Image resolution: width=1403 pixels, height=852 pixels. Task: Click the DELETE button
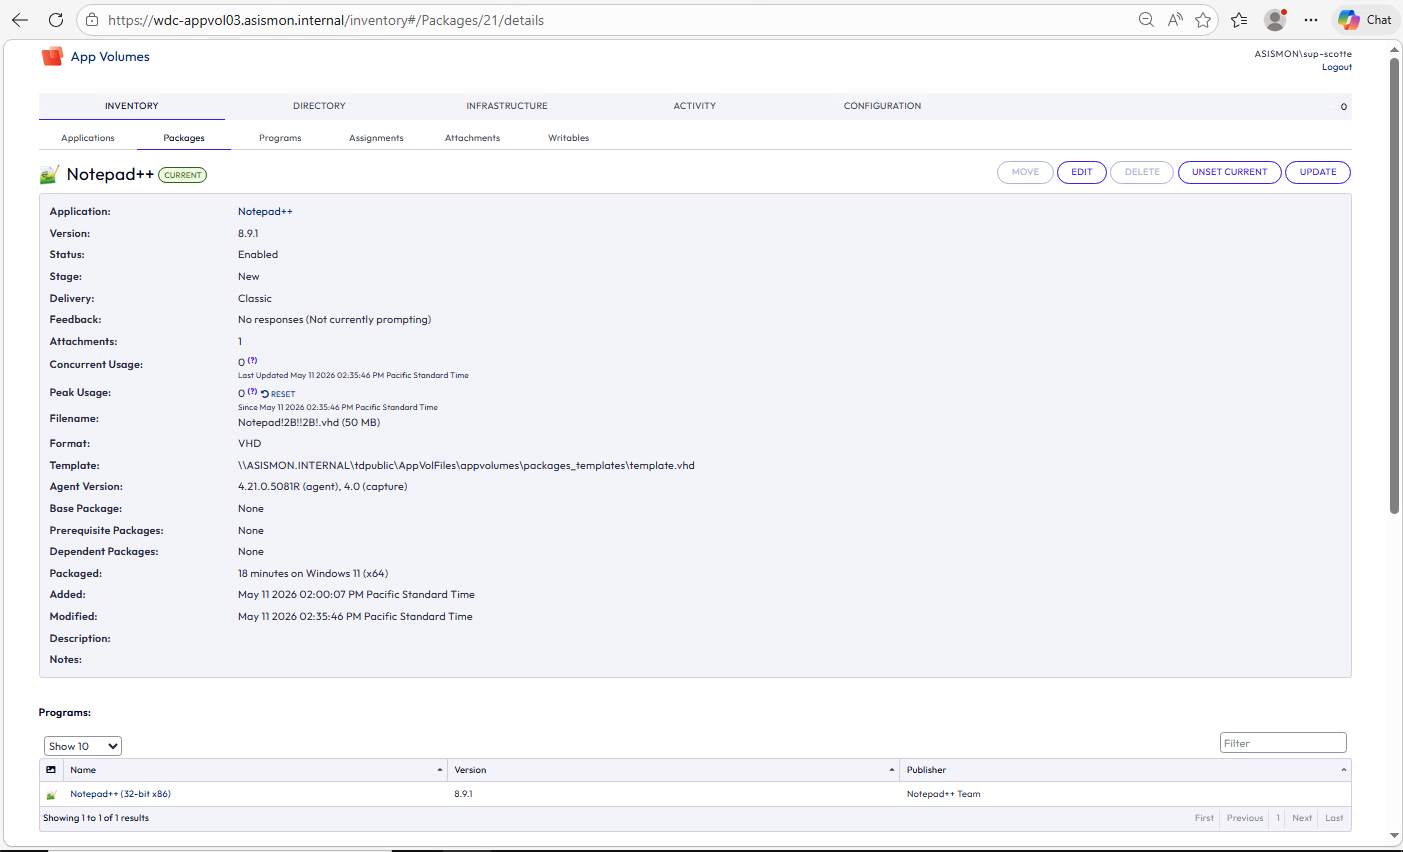(x=1142, y=172)
